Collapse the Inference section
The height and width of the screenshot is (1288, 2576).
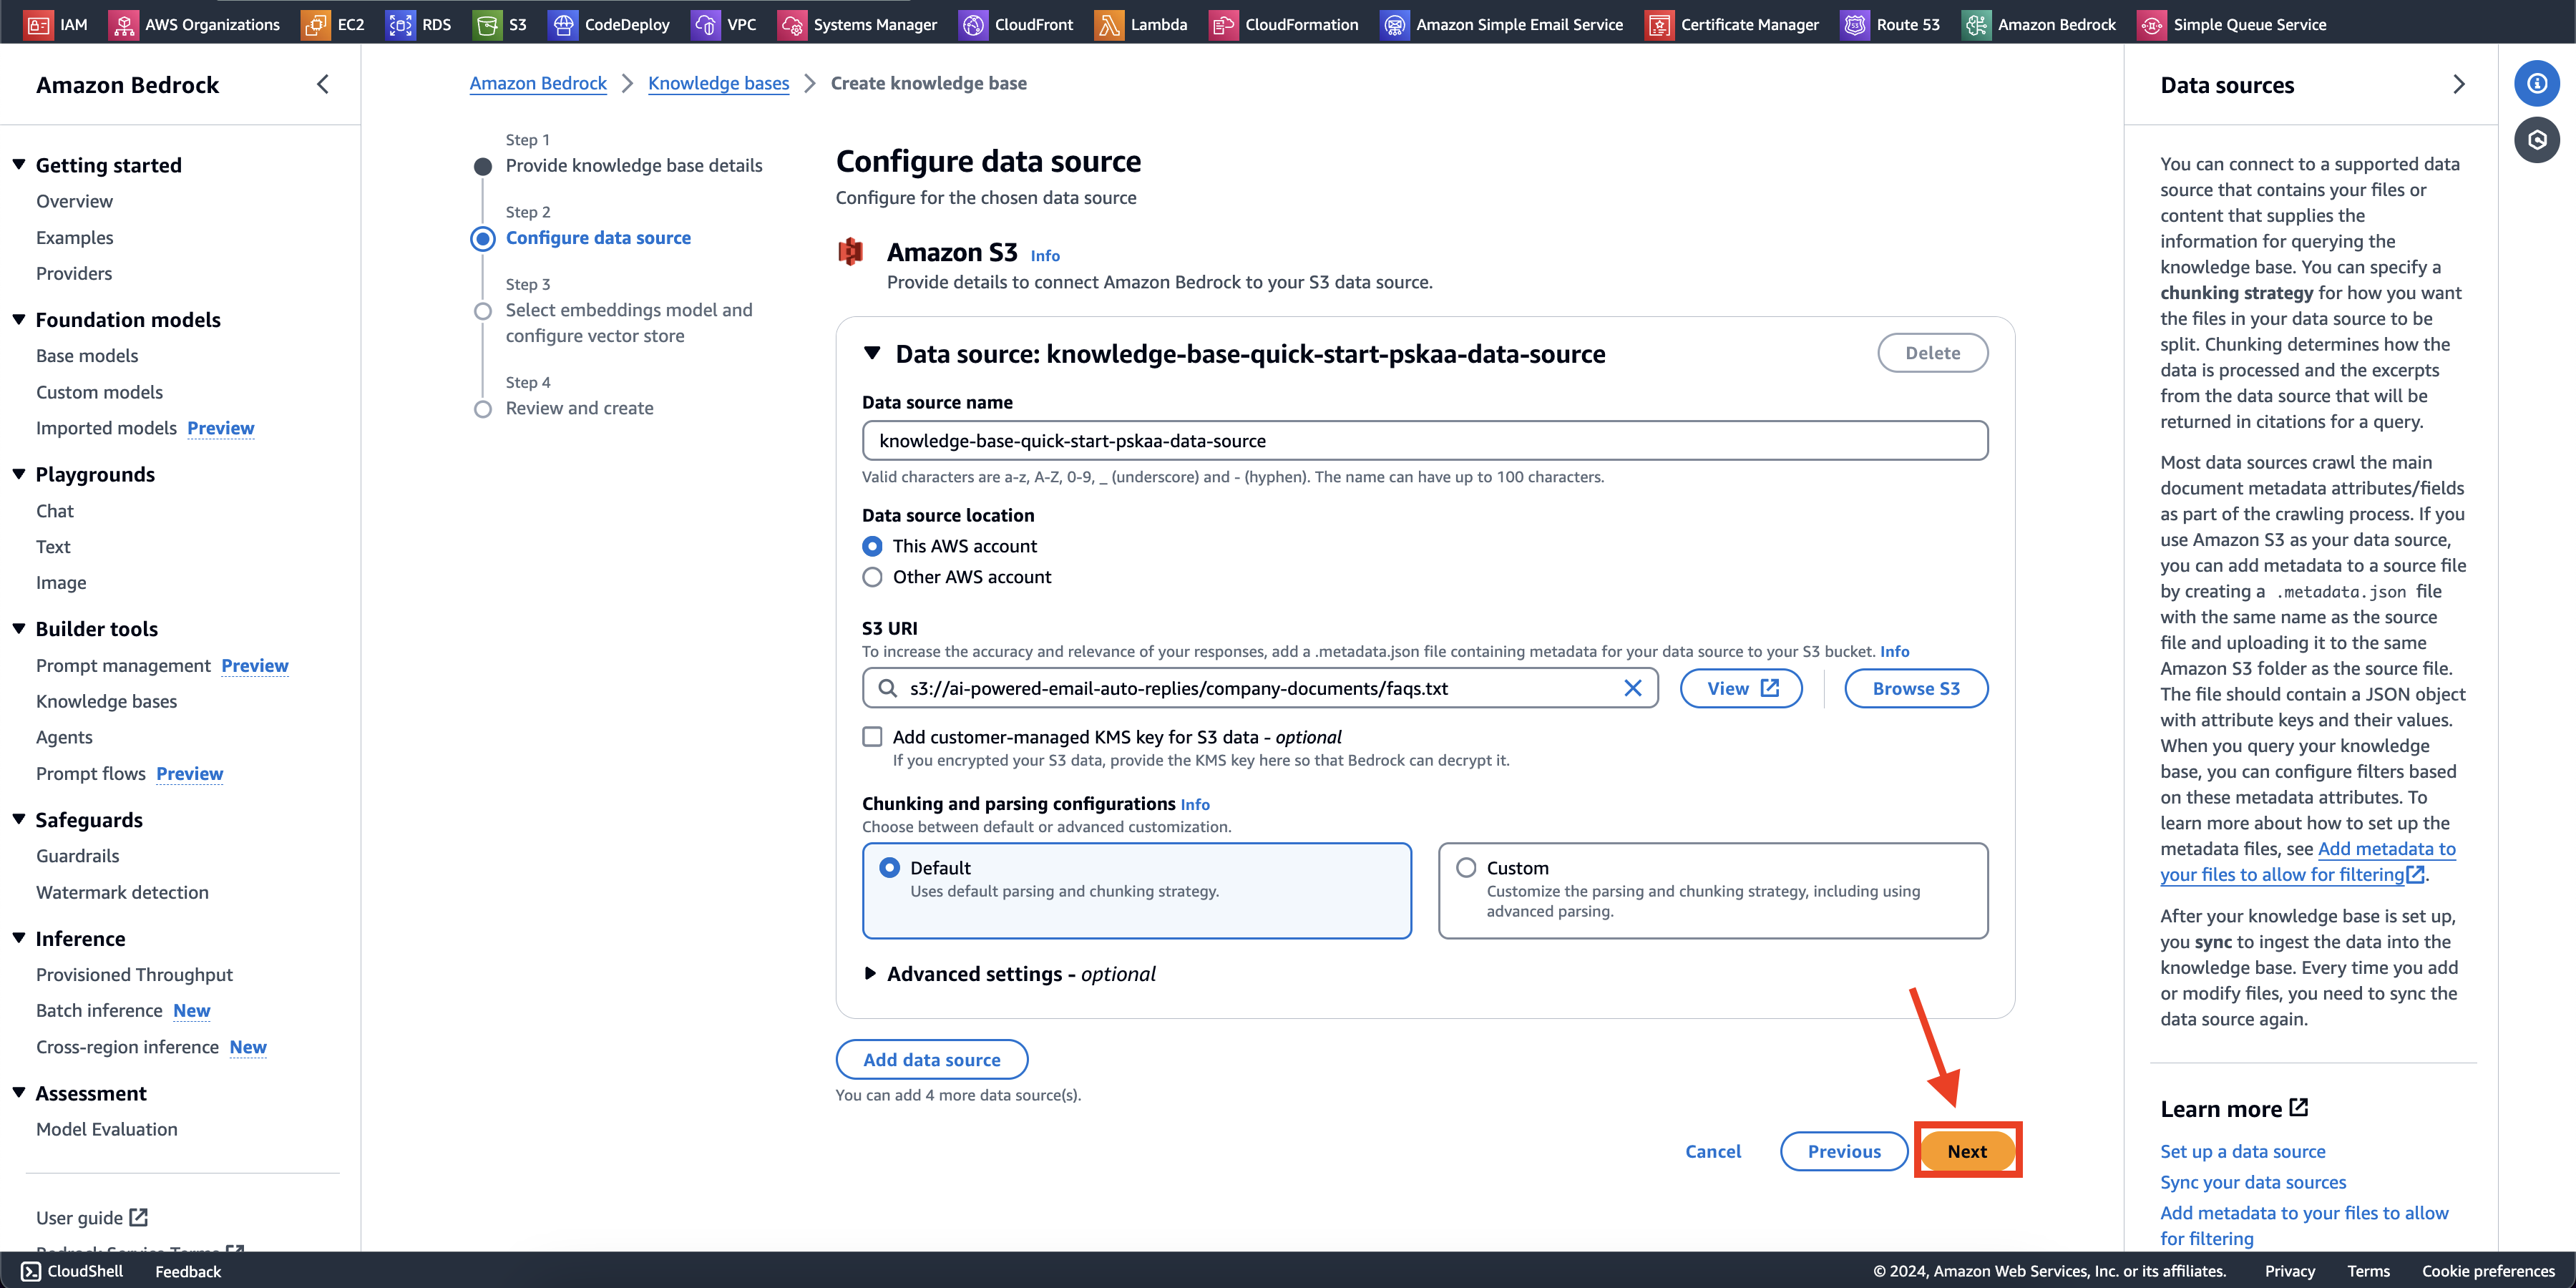(x=18, y=938)
